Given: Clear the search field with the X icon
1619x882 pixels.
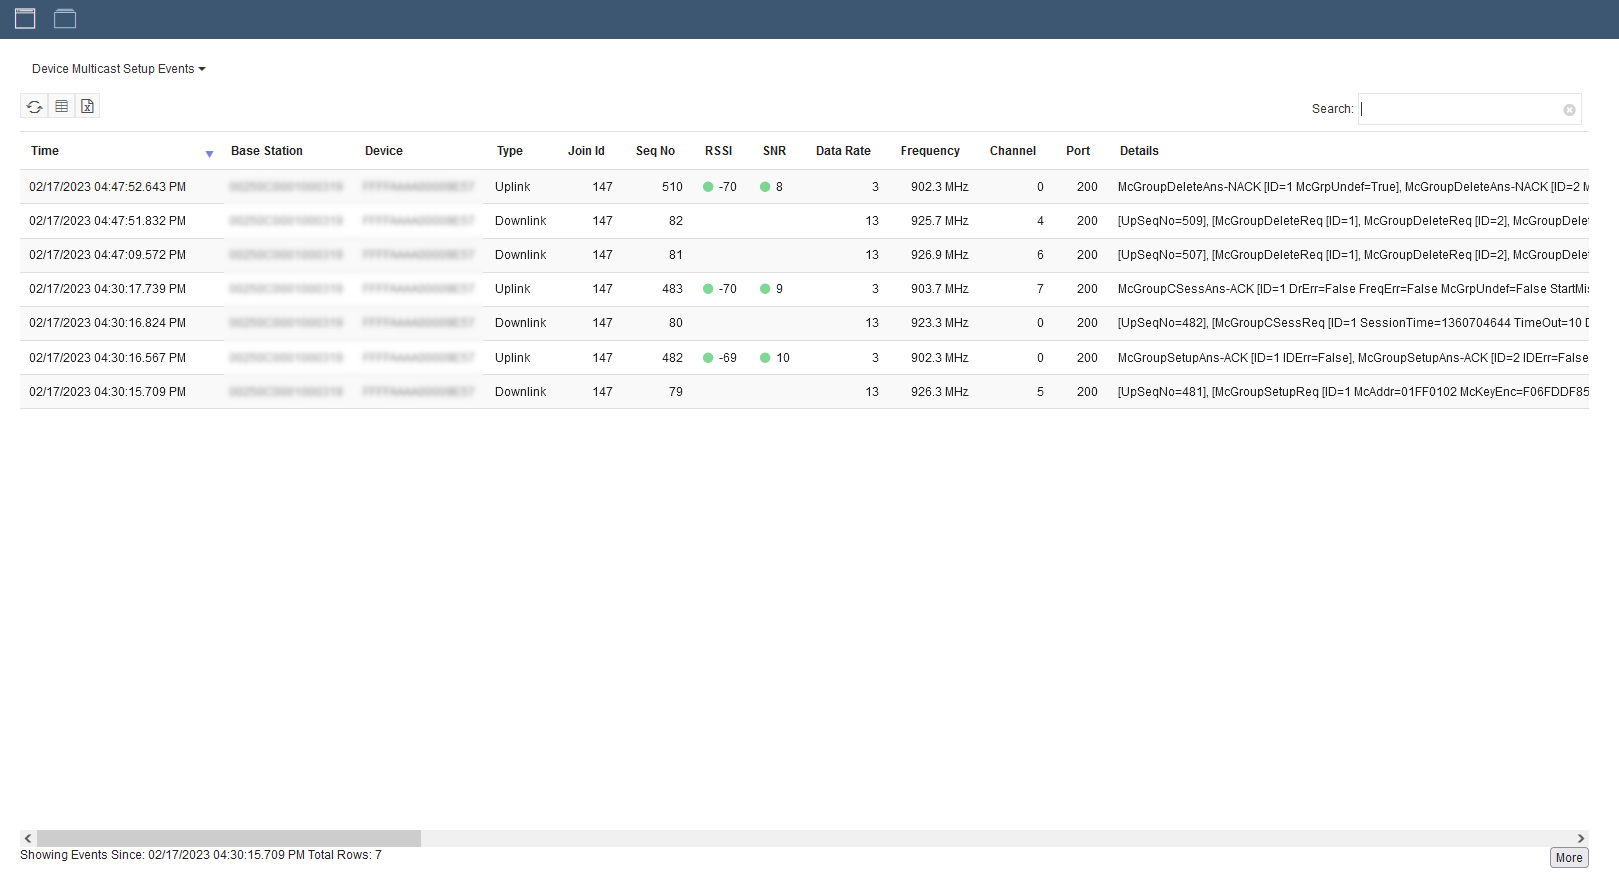Looking at the screenshot, I should [x=1569, y=110].
